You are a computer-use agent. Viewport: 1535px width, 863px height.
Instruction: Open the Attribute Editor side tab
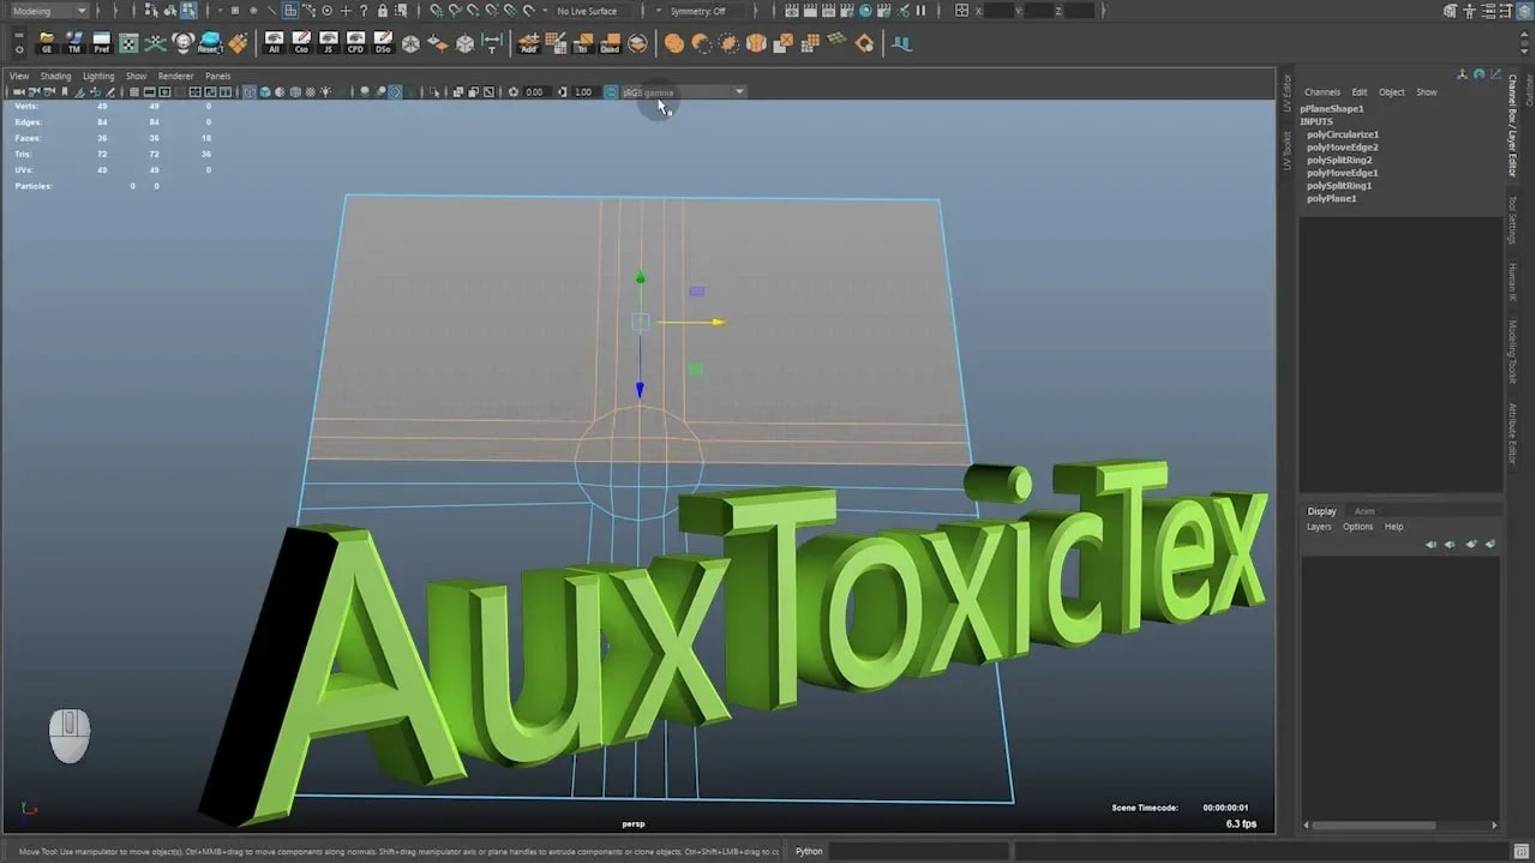(1512, 433)
